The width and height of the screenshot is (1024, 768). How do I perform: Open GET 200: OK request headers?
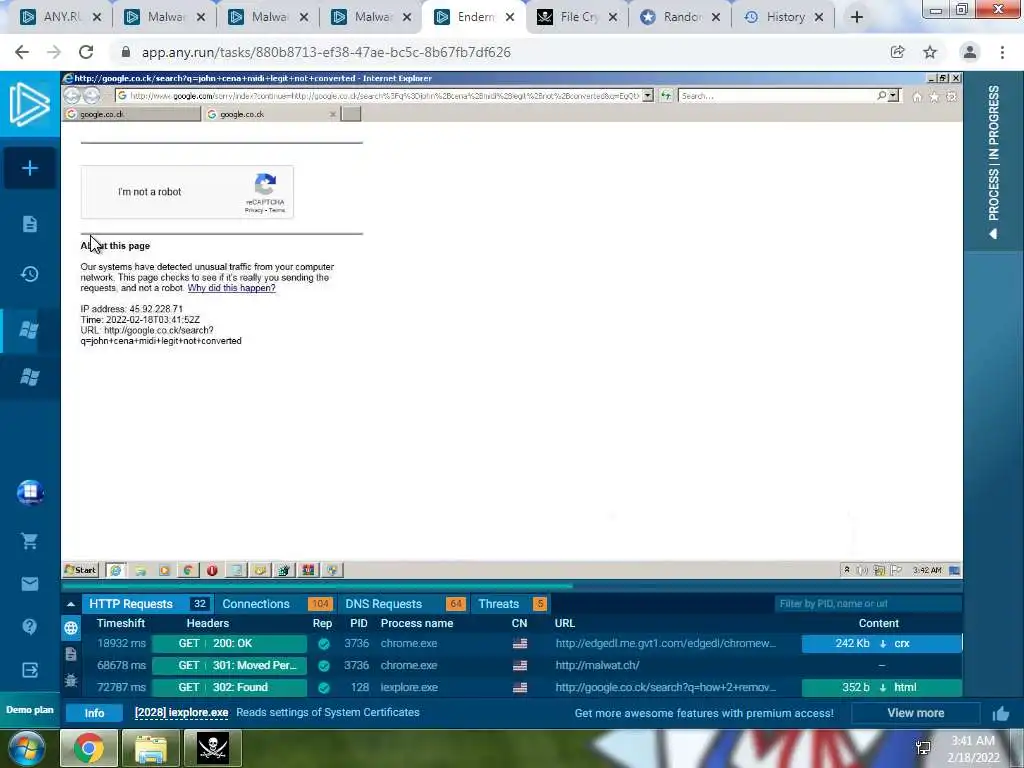(229, 643)
